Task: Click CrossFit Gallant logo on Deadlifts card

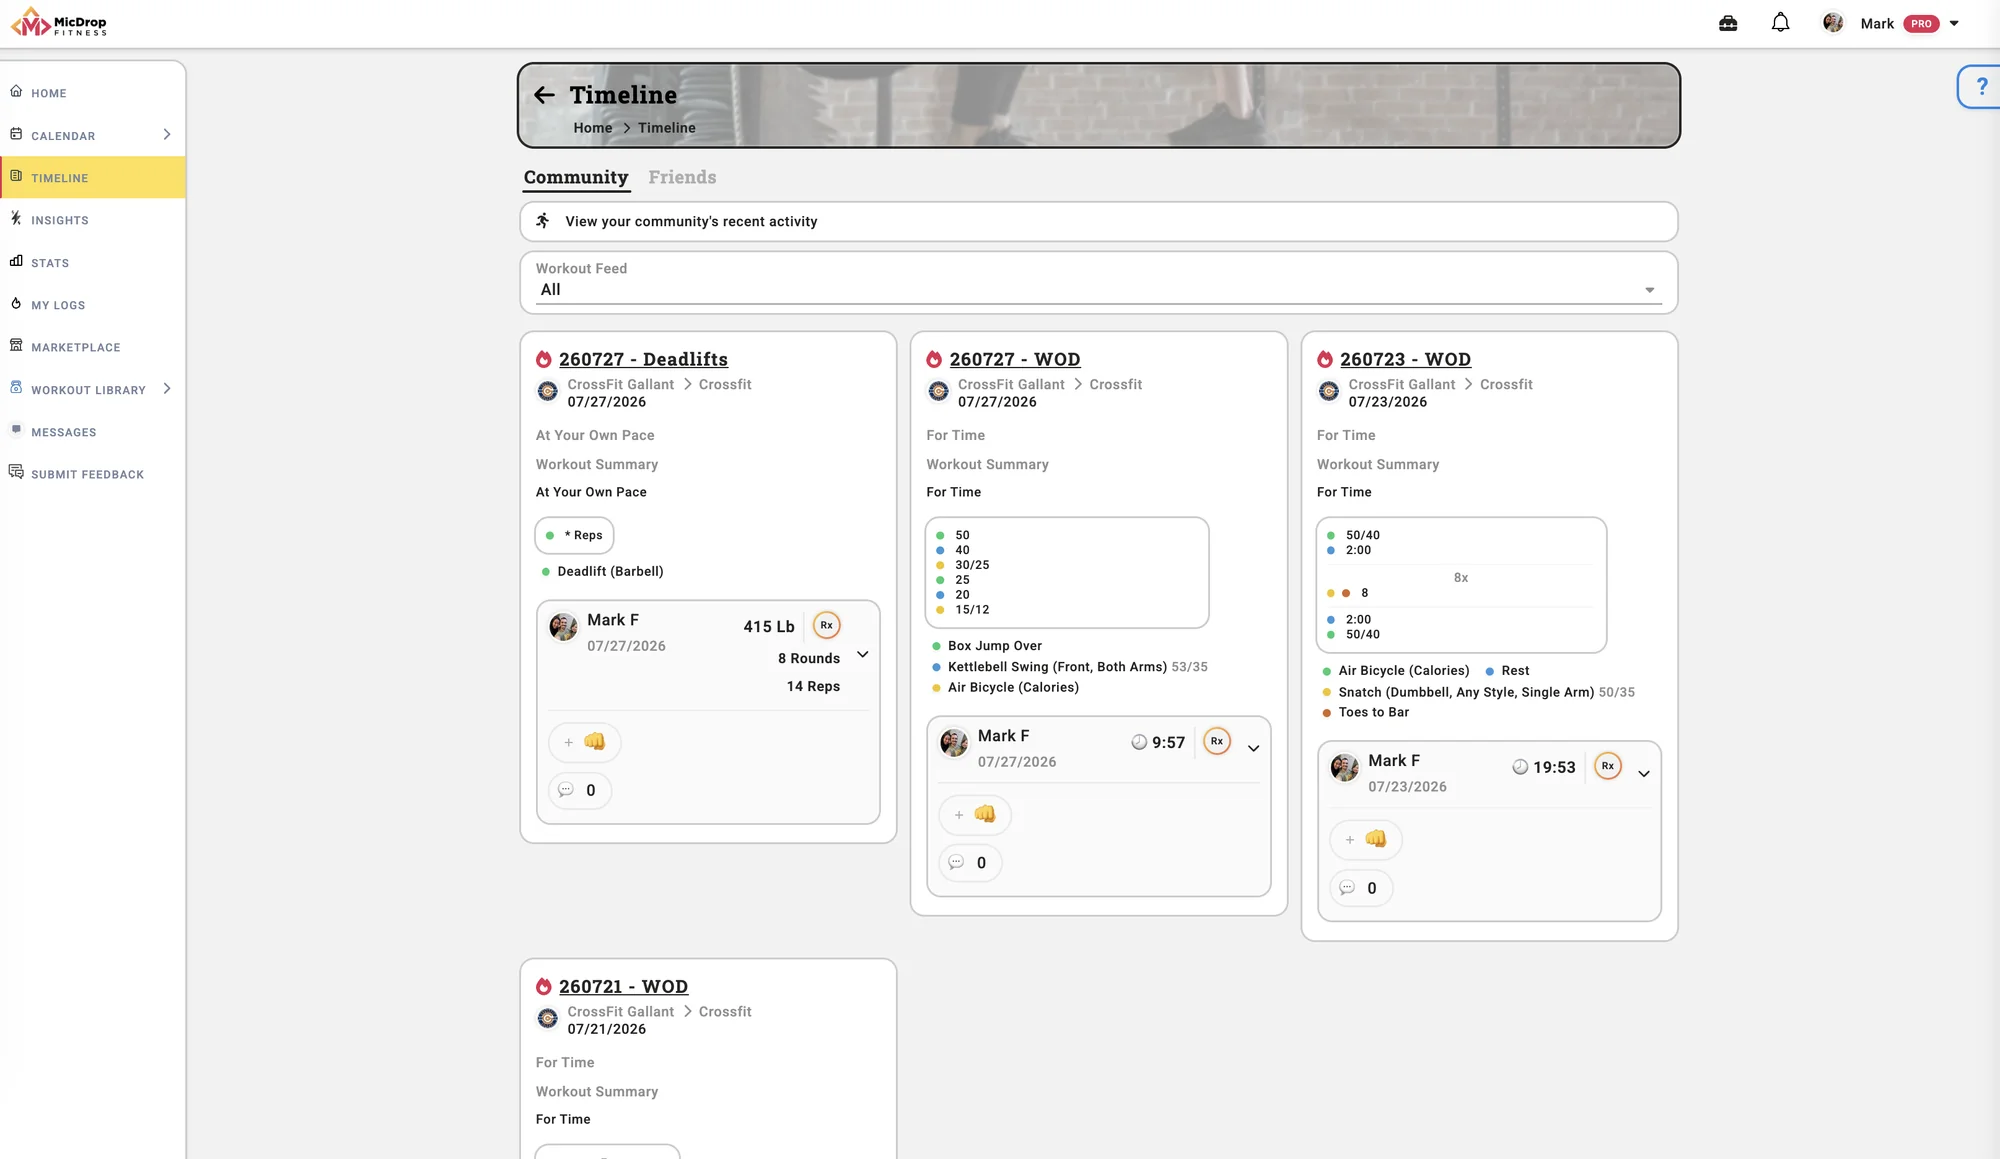Action: [548, 391]
